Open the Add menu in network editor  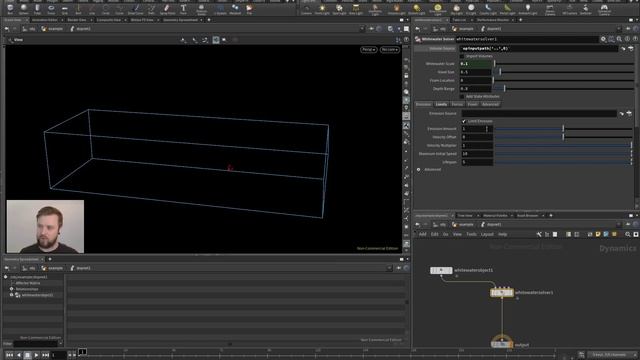(x=422, y=234)
